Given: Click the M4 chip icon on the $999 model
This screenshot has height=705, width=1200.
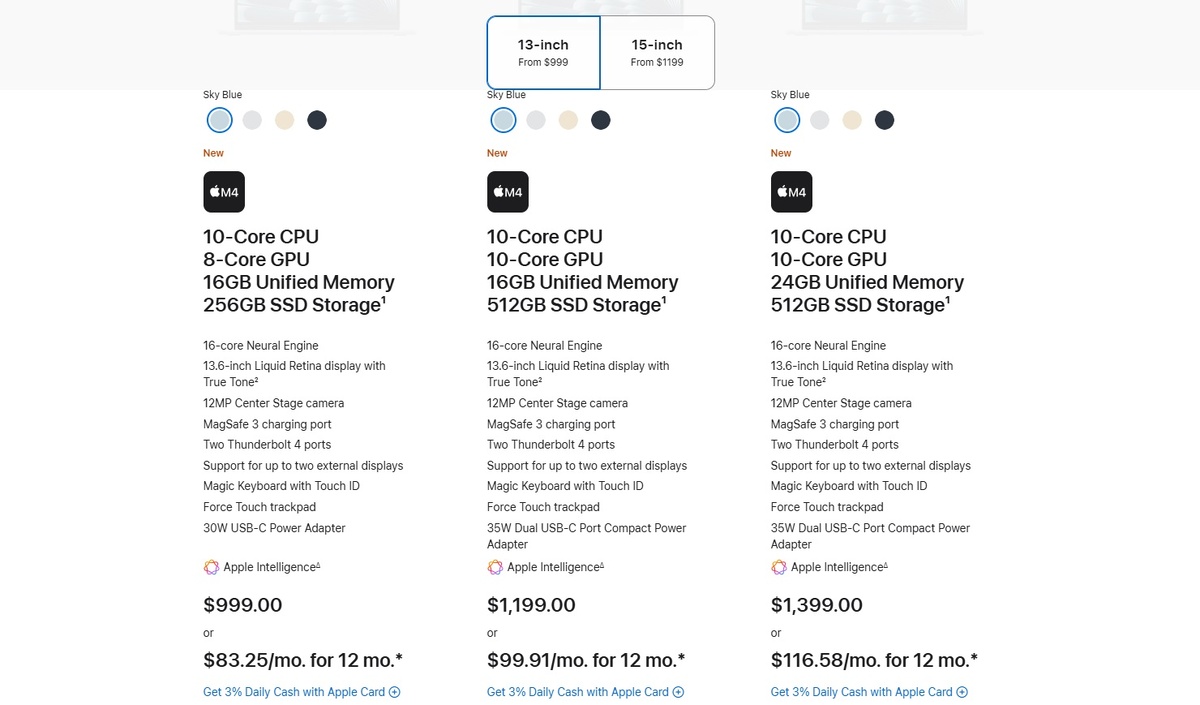Looking at the screenshot, I should [x=224, y=191].
